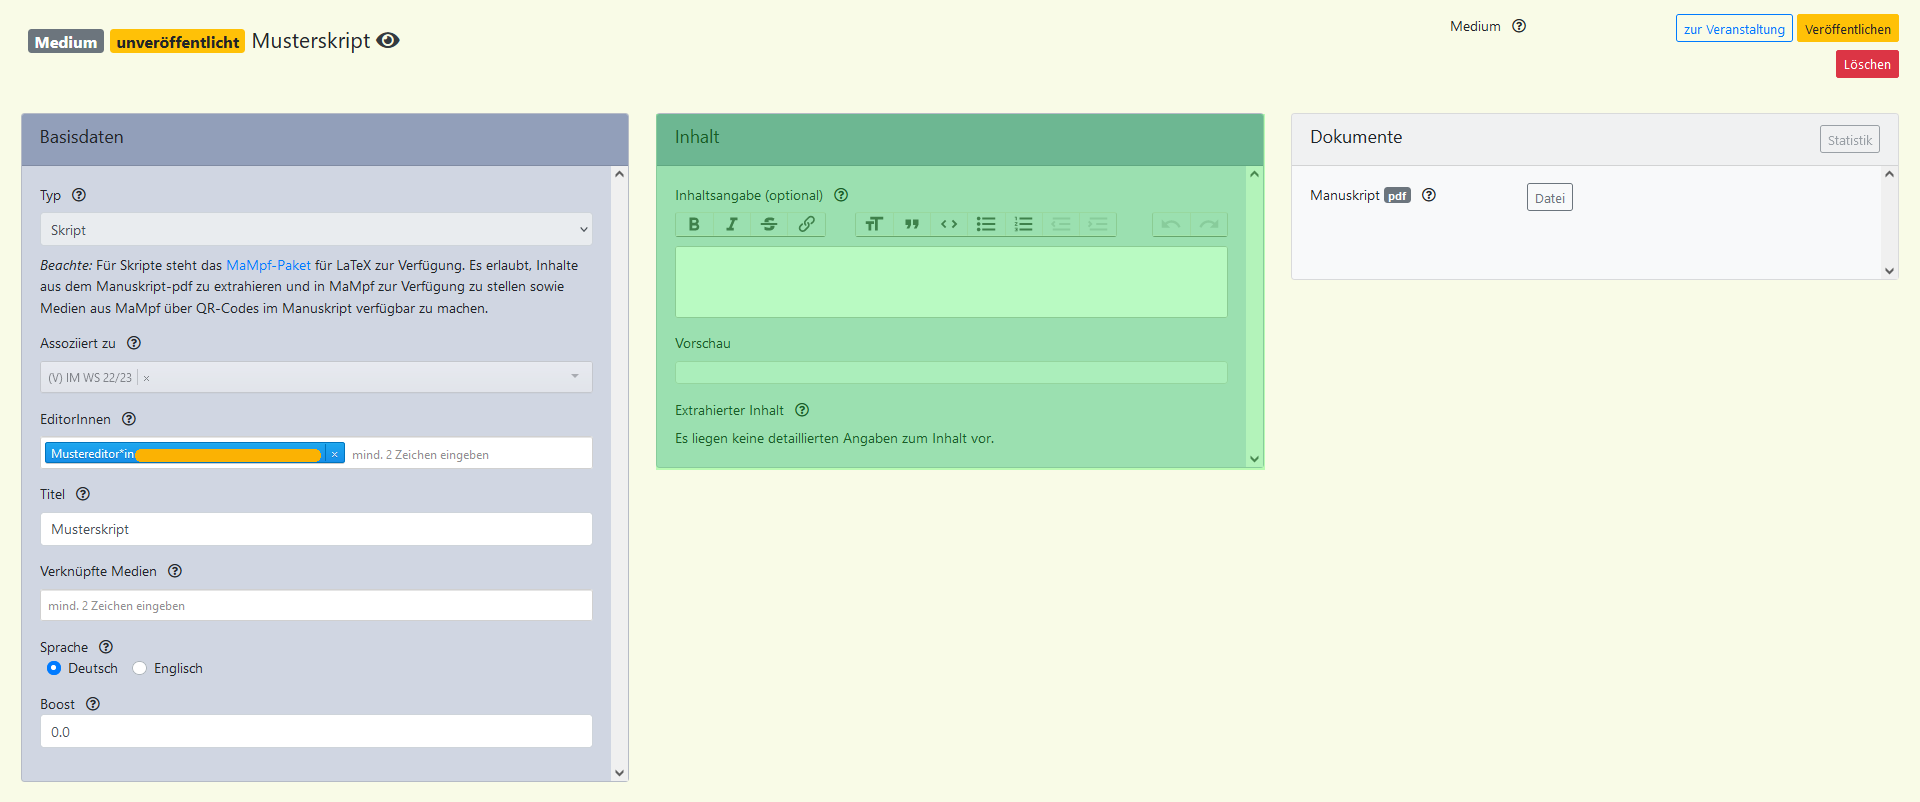Screen dimensions: 1920x802
Task: Click the Dokumente panel scroll-down arrow
Action: 1889,271
